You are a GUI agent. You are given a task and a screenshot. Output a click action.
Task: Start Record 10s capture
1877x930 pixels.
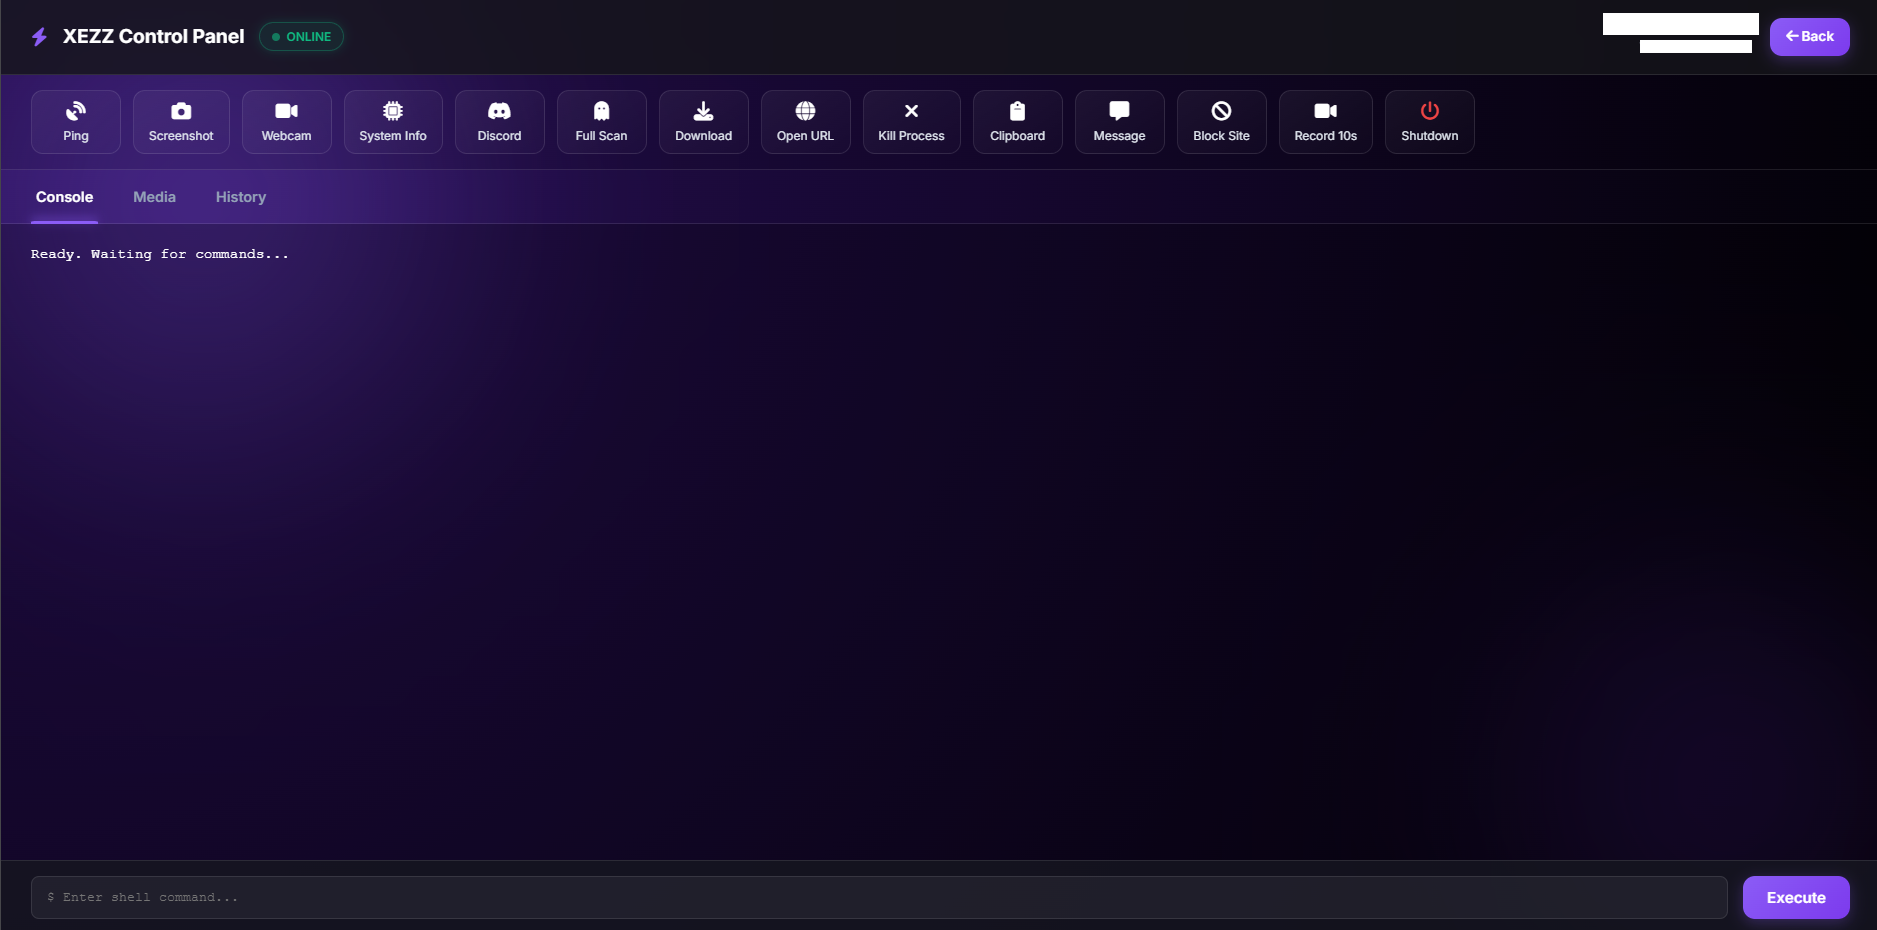[1325, 121]
